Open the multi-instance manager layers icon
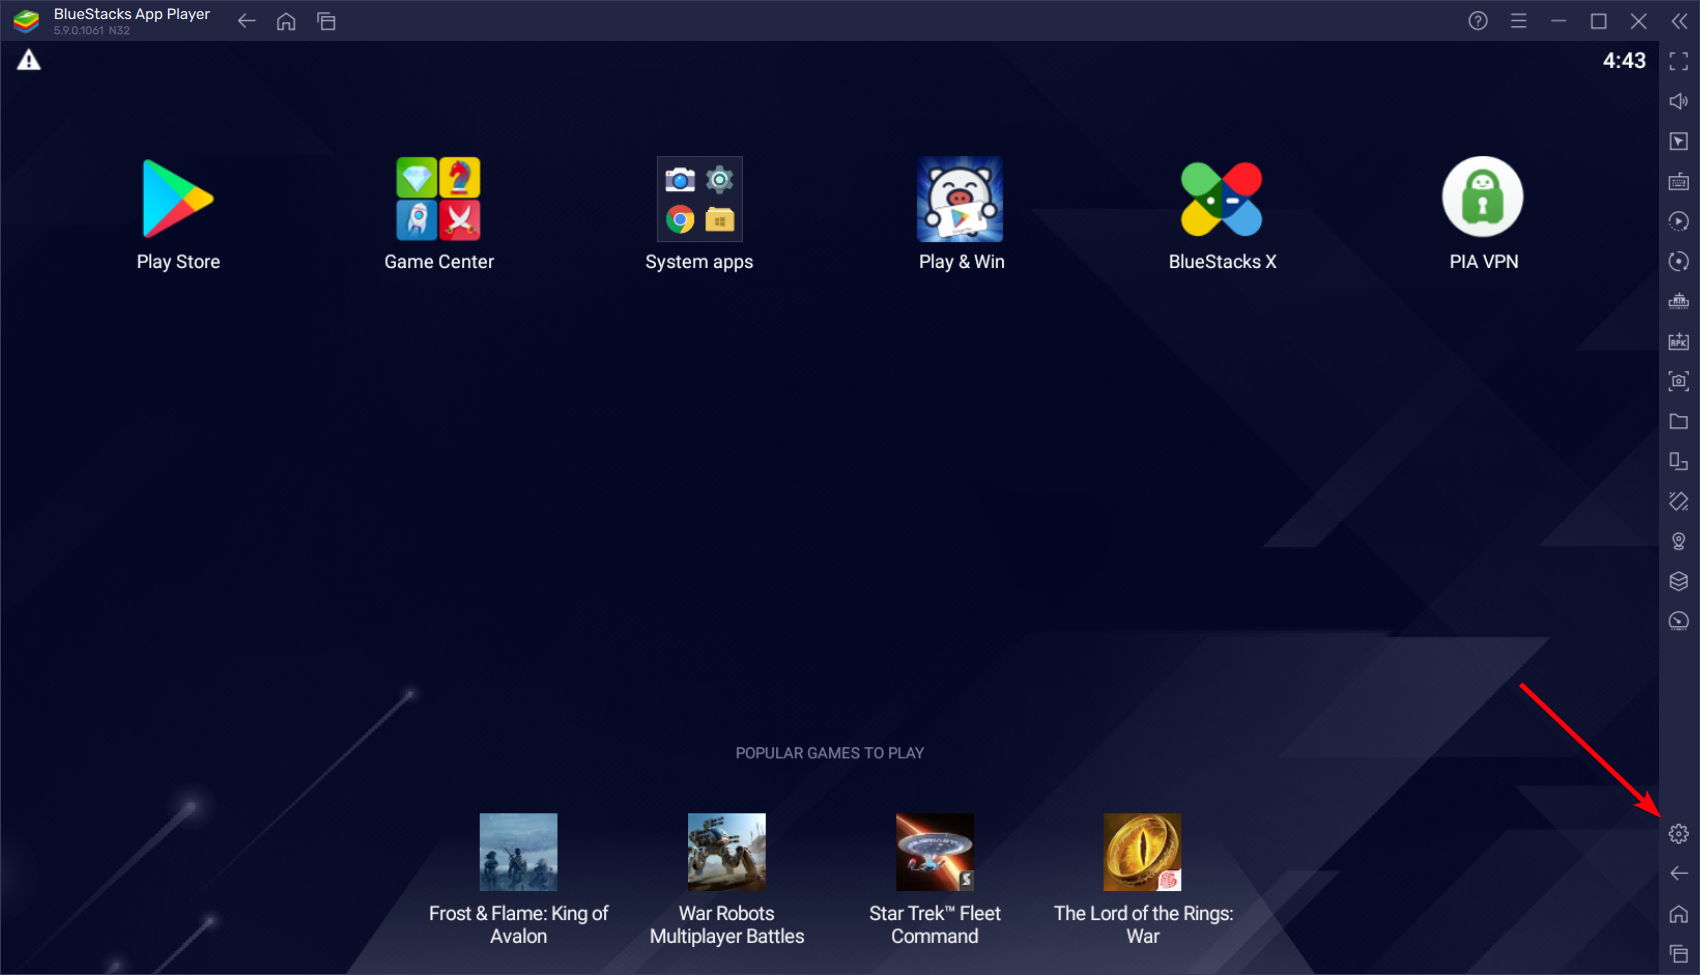The height and width of the screenshot is (975, 1700). coord(1679,581)
